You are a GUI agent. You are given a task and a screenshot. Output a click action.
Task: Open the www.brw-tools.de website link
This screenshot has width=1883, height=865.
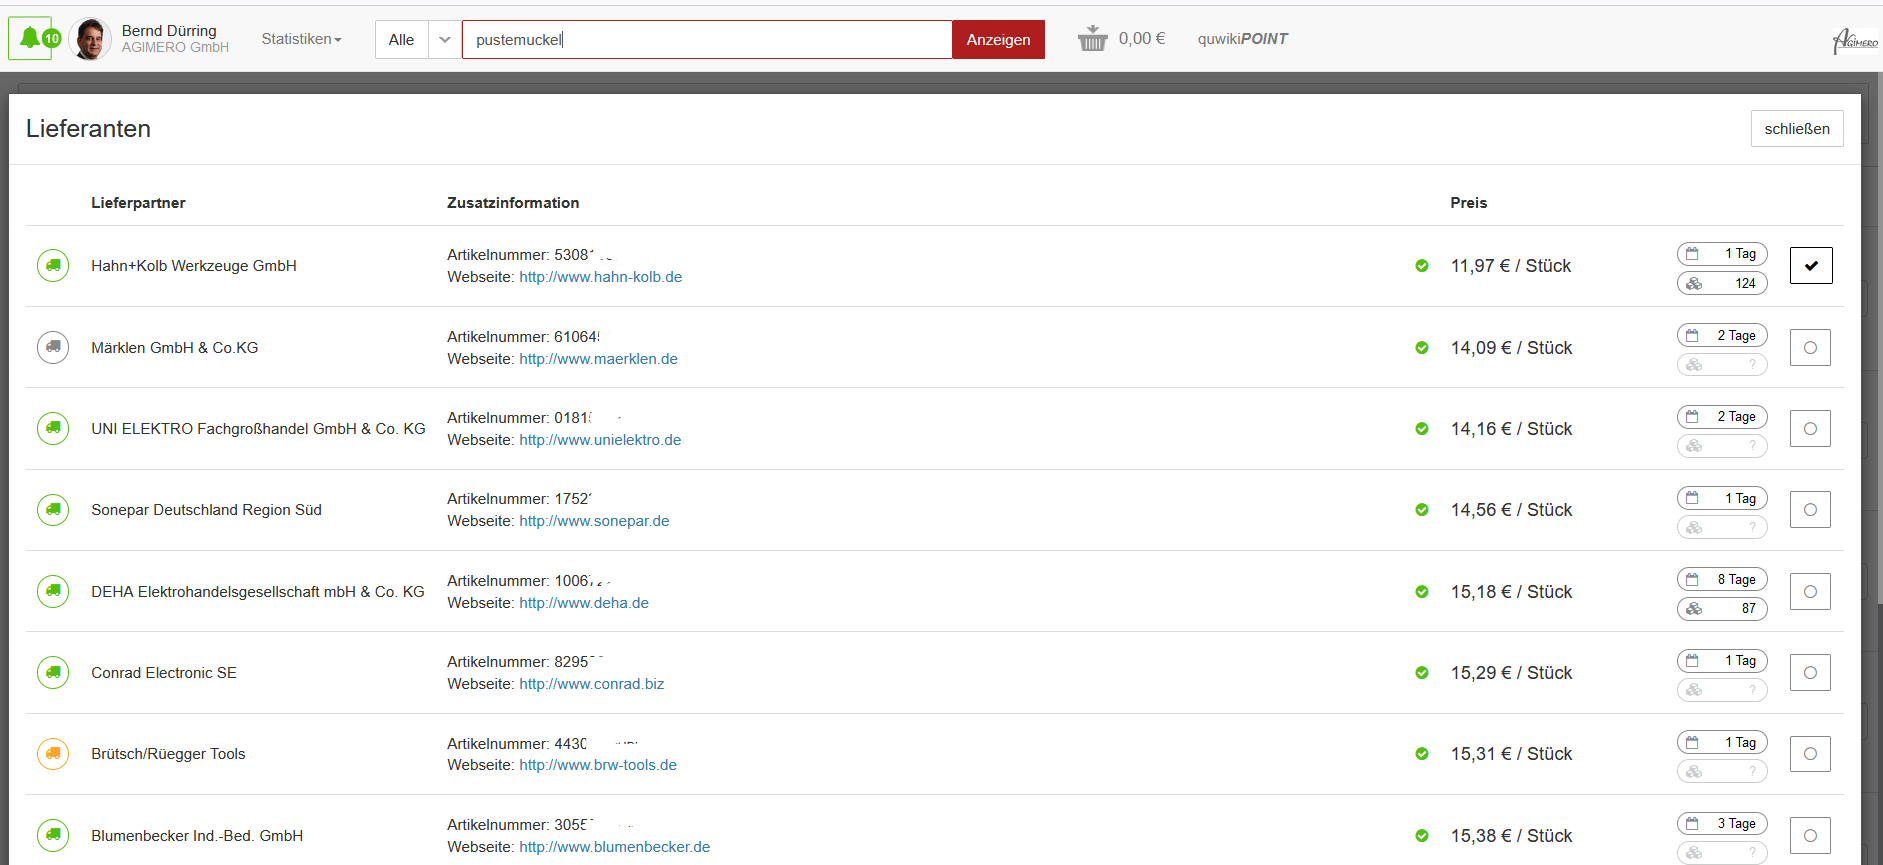(x=598, y=765)
